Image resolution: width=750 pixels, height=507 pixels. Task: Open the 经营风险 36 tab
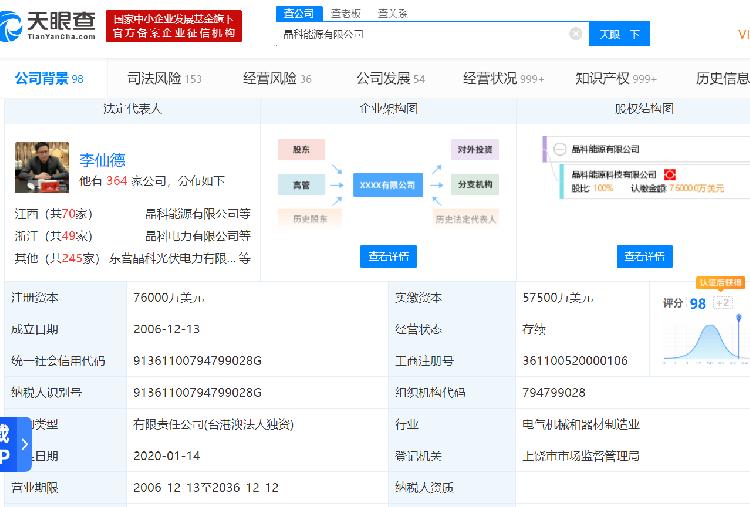277,78
